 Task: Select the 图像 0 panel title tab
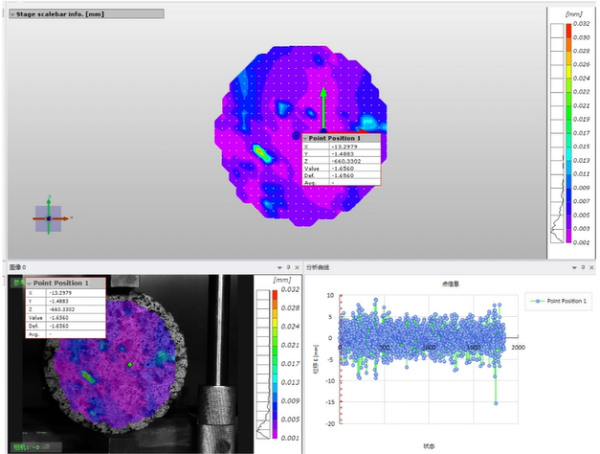coord(18,269)
